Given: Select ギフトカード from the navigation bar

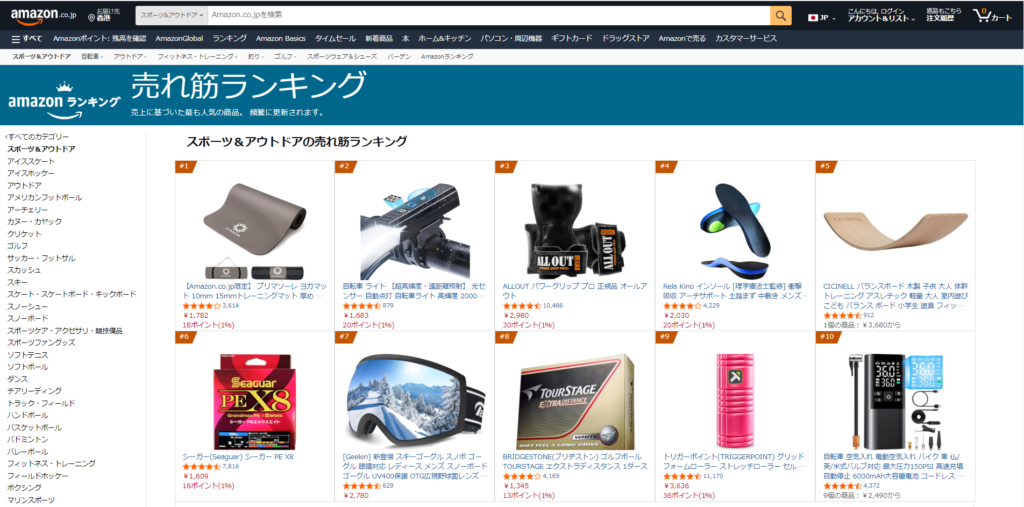Looking at the screenshot, I should click(571, 39).
